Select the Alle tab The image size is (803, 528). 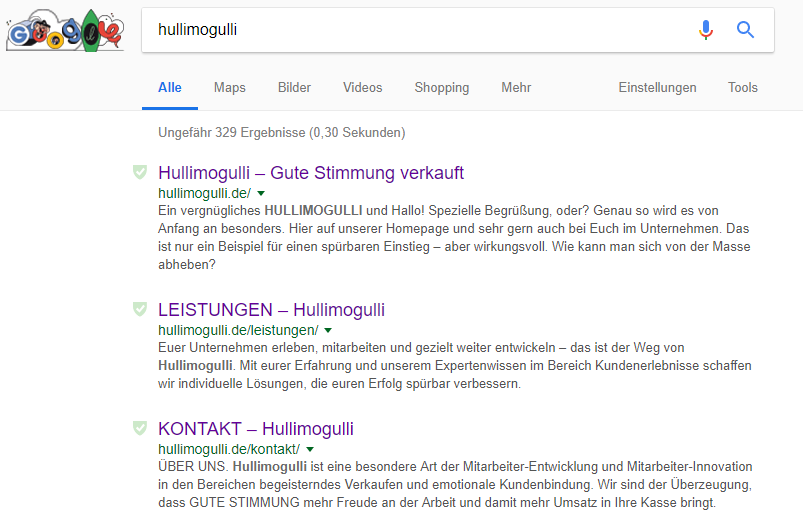[x=170, y=88]
